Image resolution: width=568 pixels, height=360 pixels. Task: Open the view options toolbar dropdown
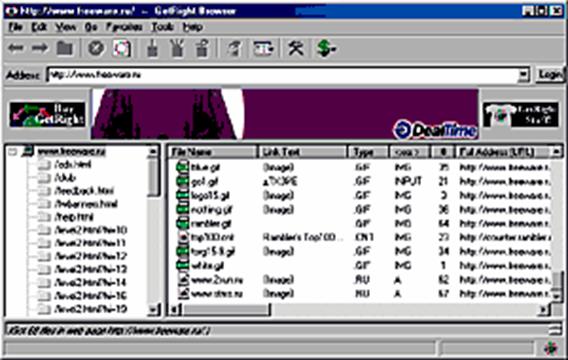[263, 48]
